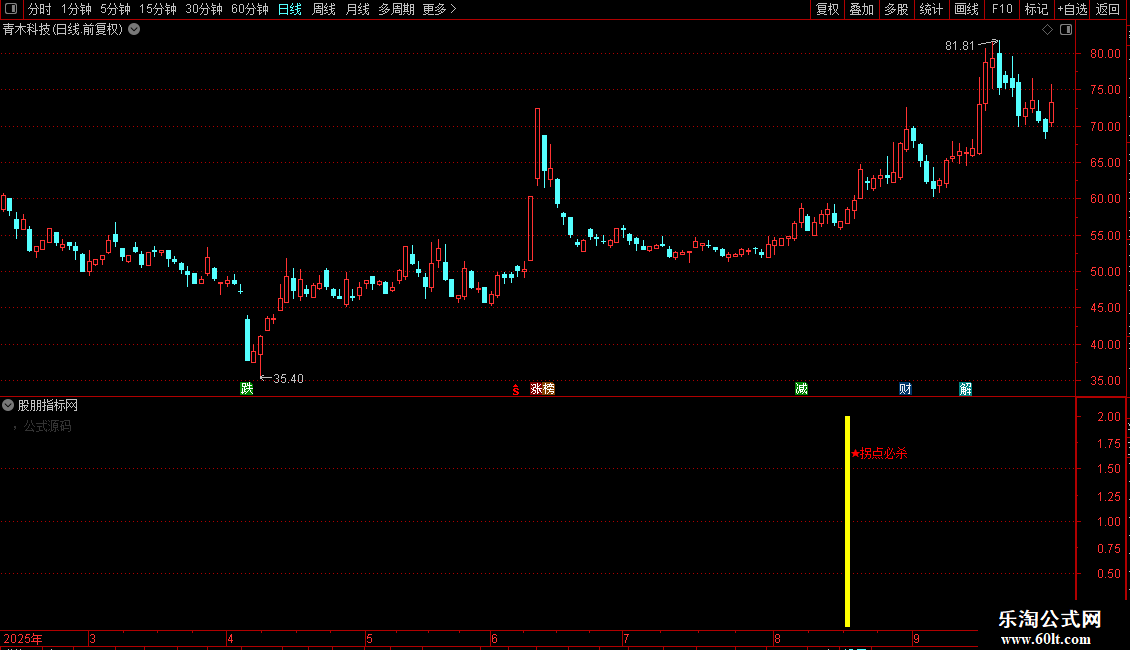Click the diamond icon in chart header
This screenshot has width=1130, height=650.
pyautogui.click(x=1047, y=30)
